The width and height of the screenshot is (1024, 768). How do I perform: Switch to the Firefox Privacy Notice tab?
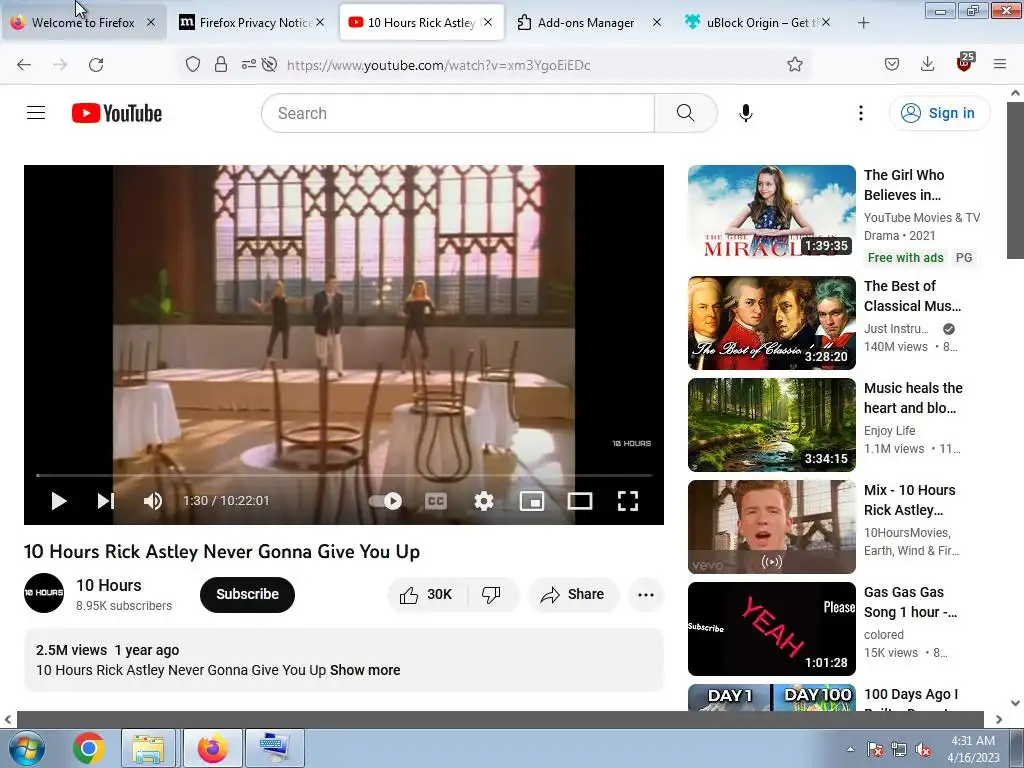pyautogui.click(x=252, y=22)
